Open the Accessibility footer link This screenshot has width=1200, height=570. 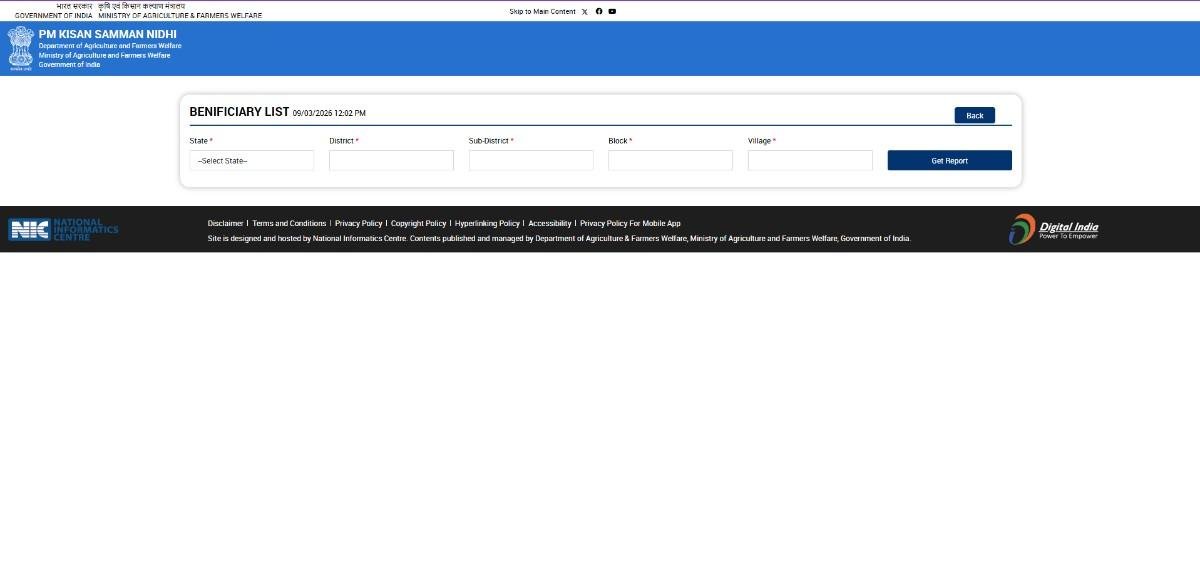click(x=550, y=223)
